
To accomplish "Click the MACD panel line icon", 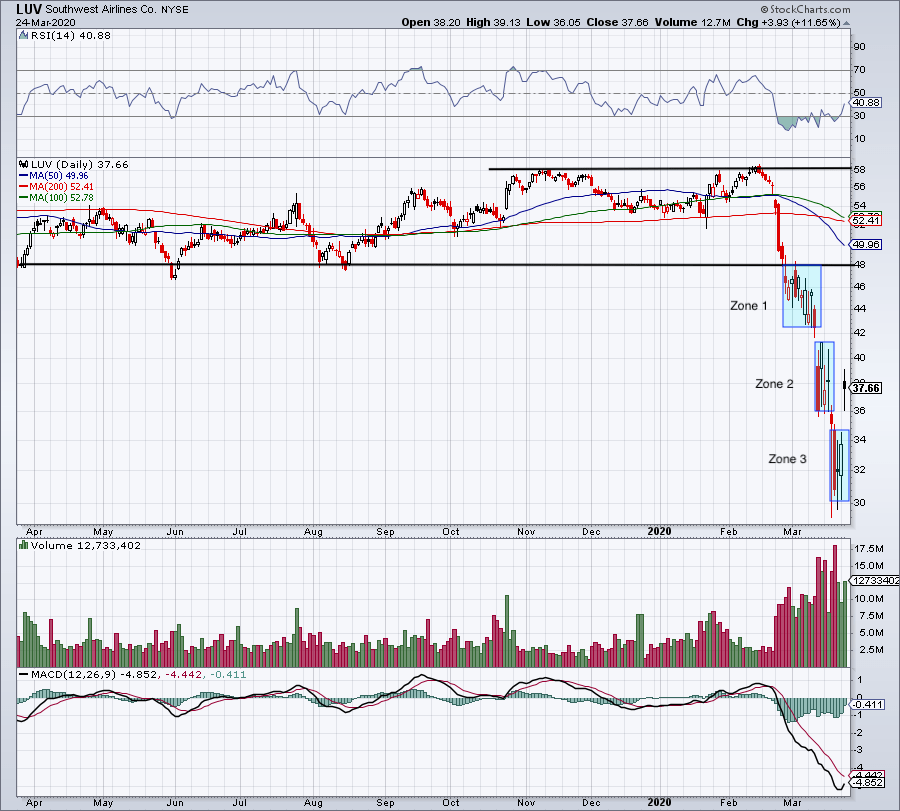I will tap(22, 675).
